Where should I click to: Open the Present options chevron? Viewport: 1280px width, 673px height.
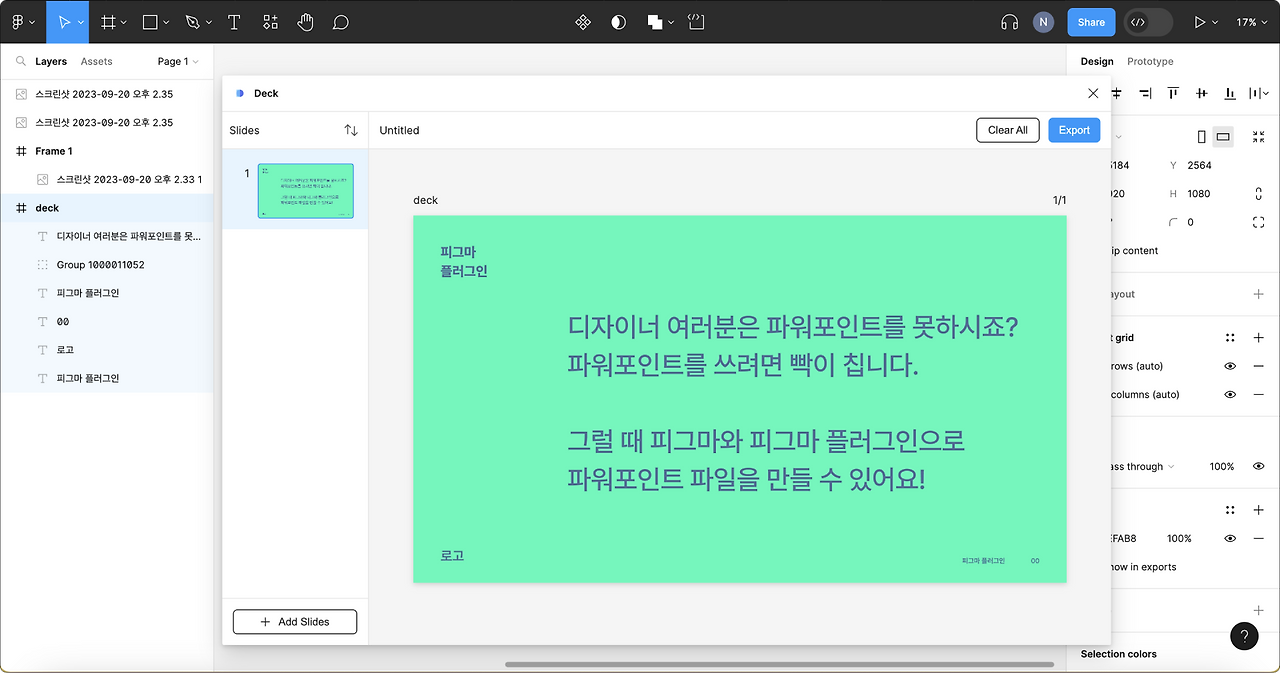[x=1215, y=22]
